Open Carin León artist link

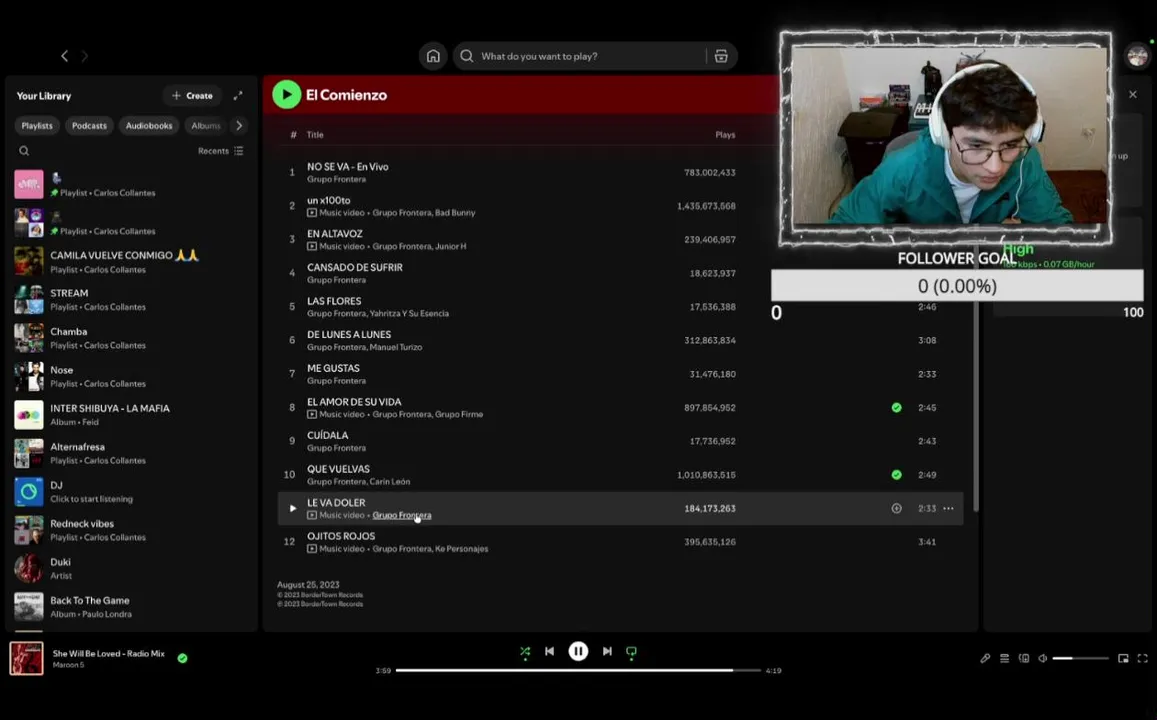tap(390, 482)
